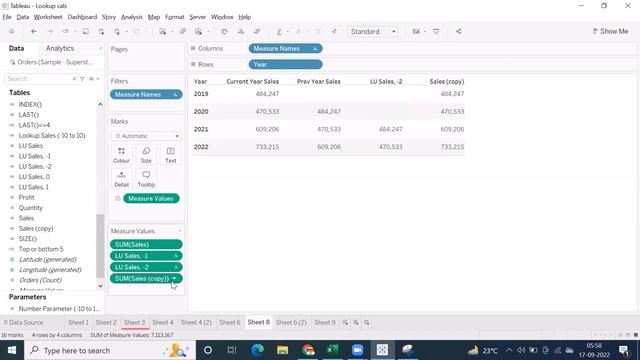Open the Analysis menu

(x=131, y=17)
